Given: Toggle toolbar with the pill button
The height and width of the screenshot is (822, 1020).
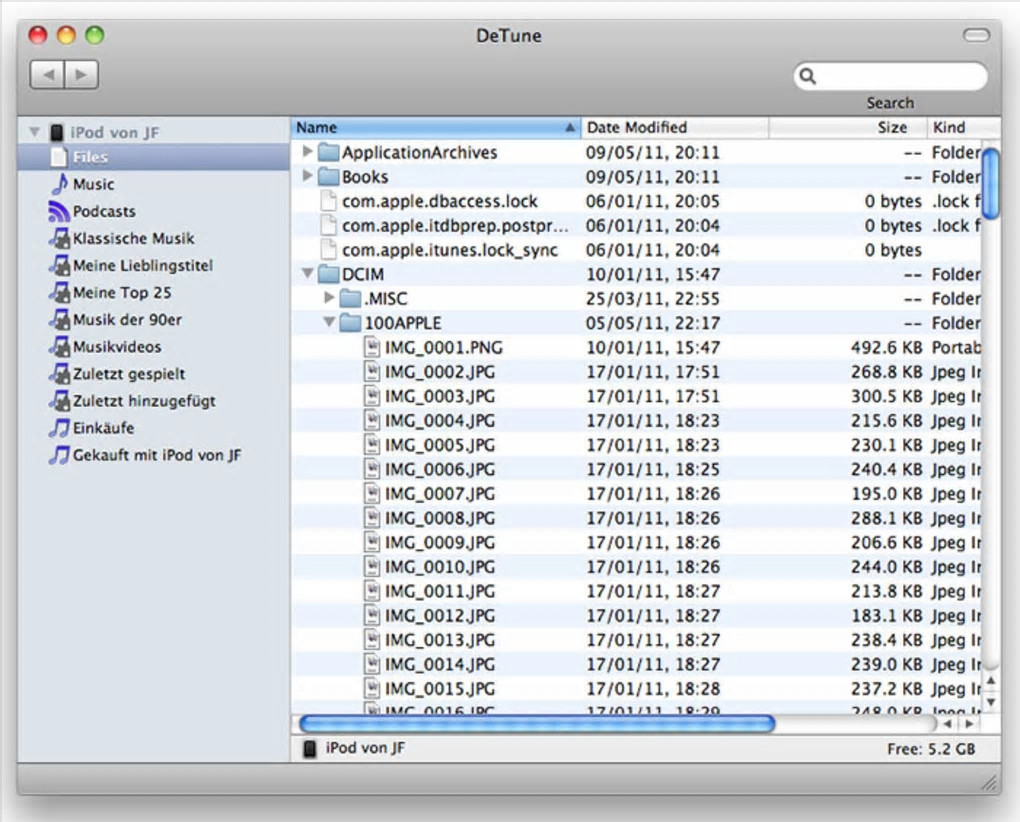Looking at the screenshot, I should point(976,35).
